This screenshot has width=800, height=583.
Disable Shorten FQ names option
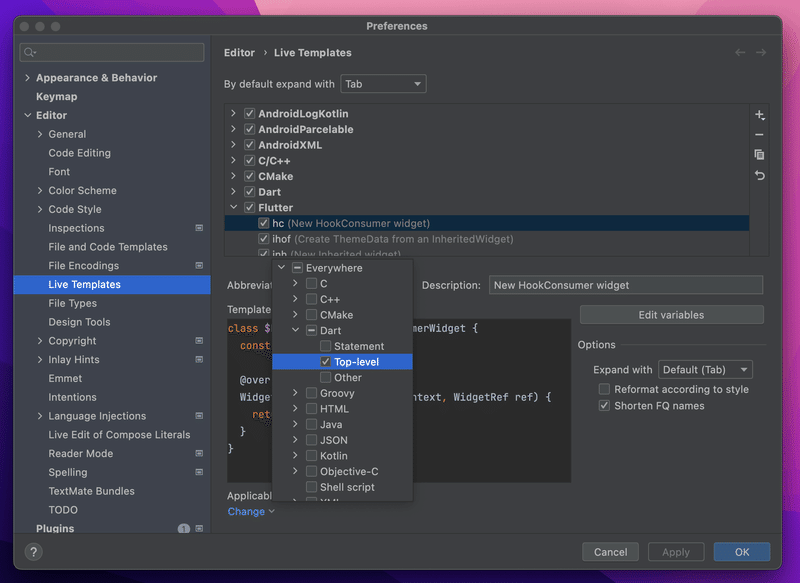coord(604,405)
